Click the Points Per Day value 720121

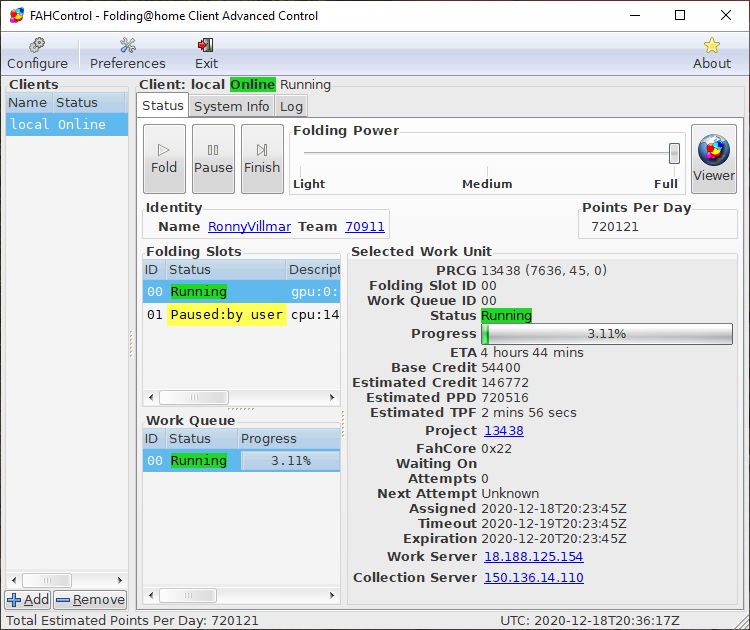click(615, 226)
